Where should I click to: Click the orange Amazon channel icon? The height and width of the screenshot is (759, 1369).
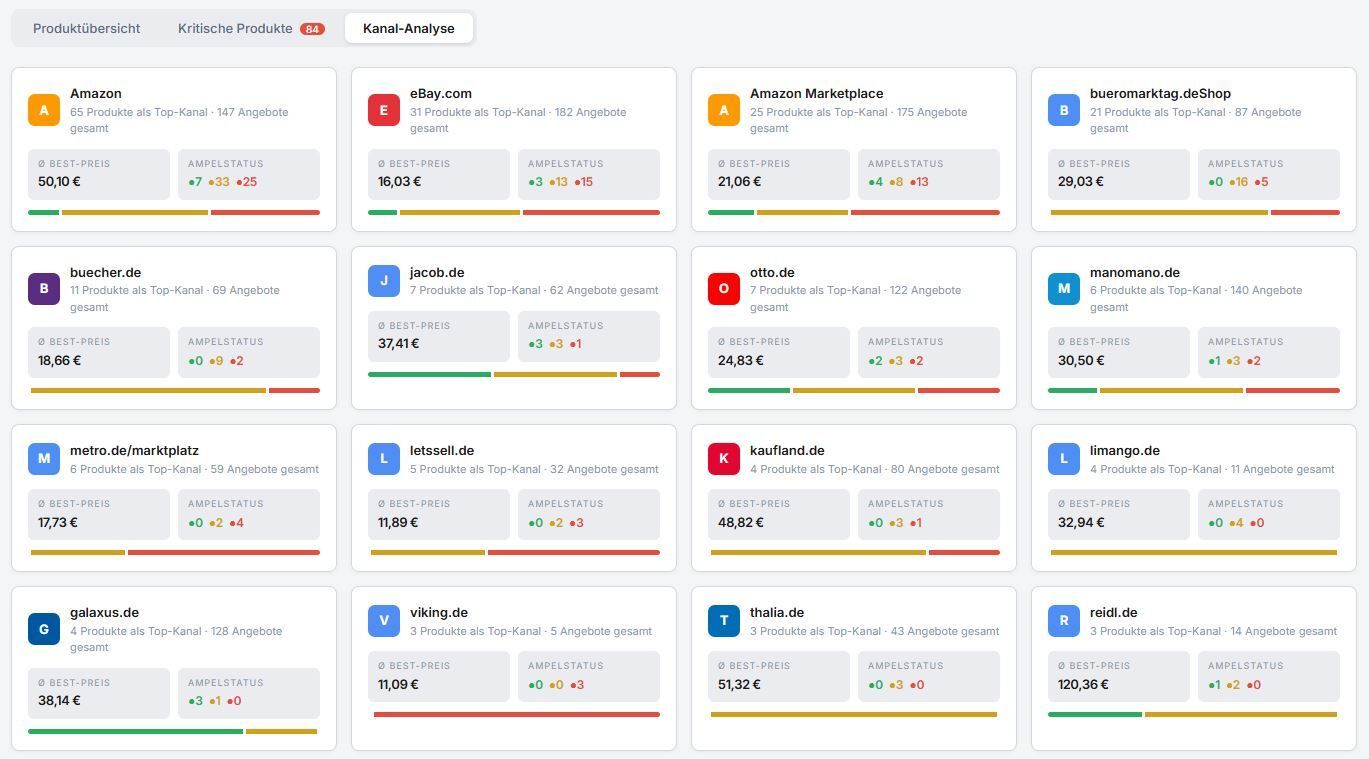[x=44, y=110]
